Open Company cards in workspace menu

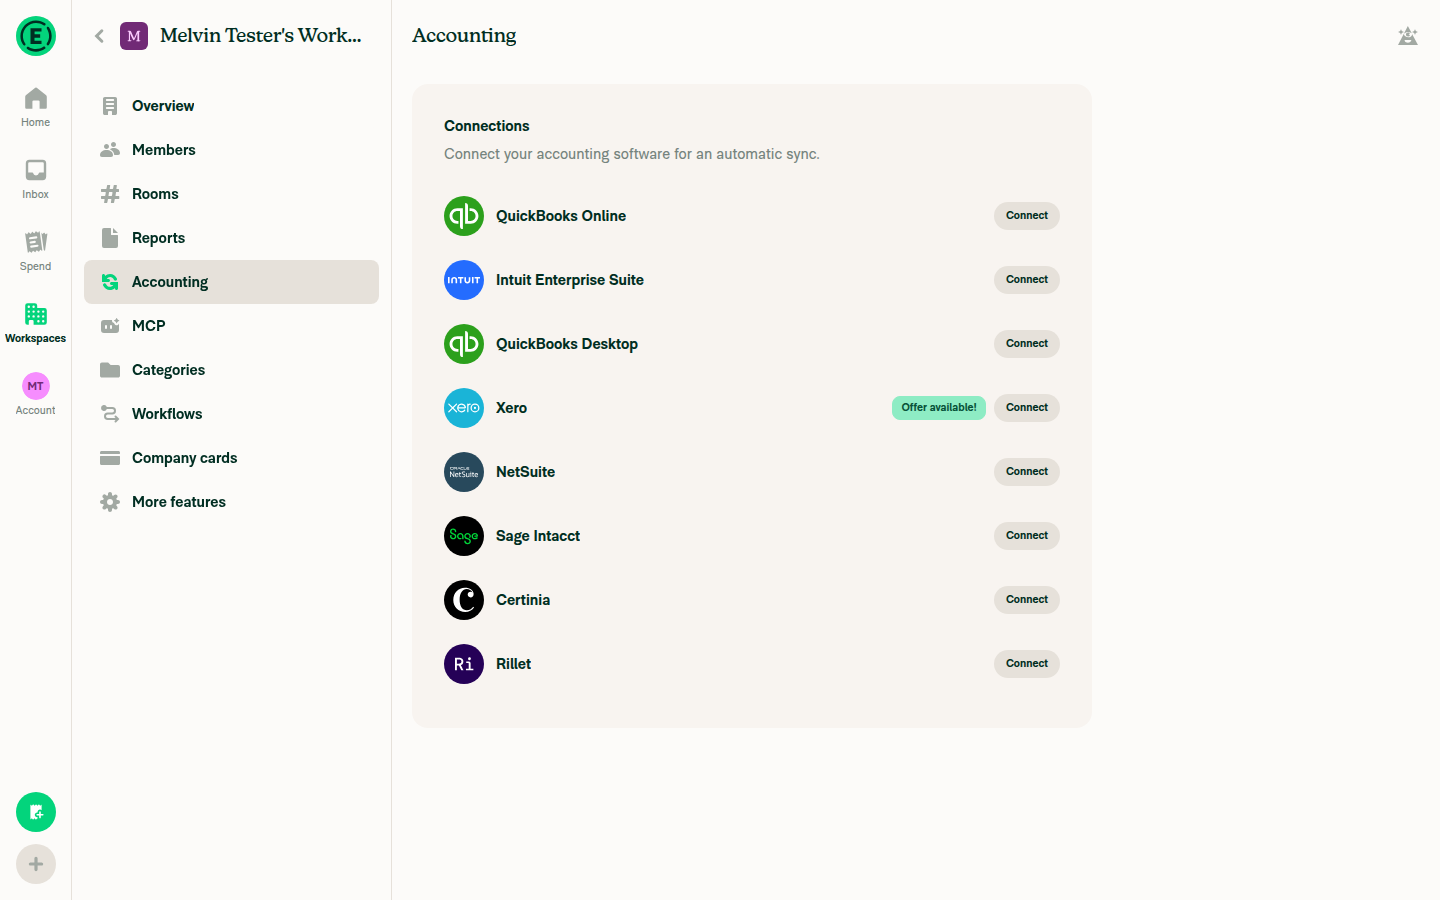click(x=231, y=458)
